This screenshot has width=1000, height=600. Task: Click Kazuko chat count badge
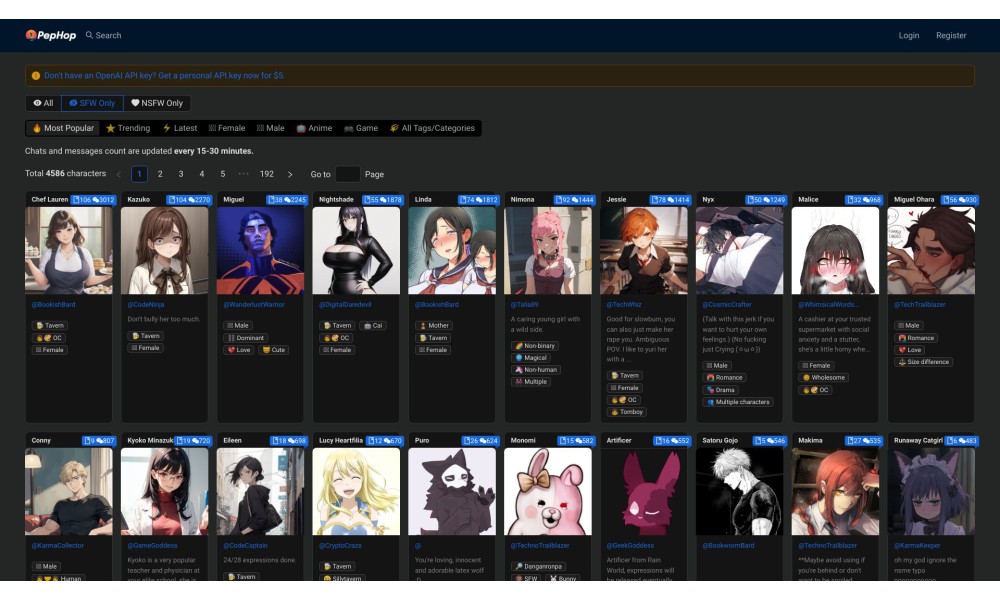pyautogui.click(x=189, y=200)
